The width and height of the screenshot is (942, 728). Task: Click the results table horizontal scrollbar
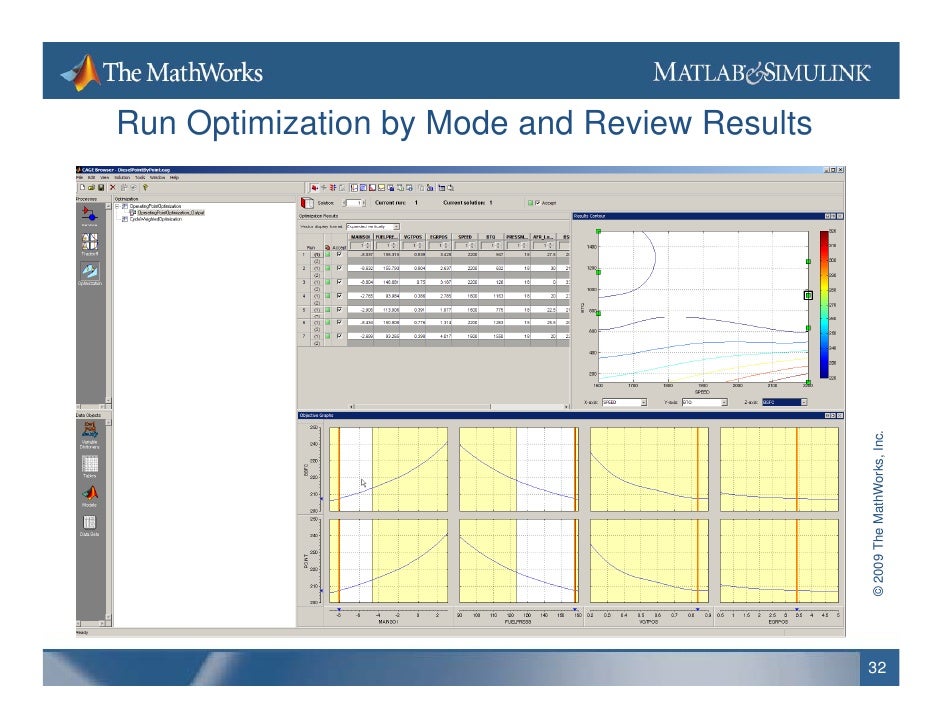458,407
